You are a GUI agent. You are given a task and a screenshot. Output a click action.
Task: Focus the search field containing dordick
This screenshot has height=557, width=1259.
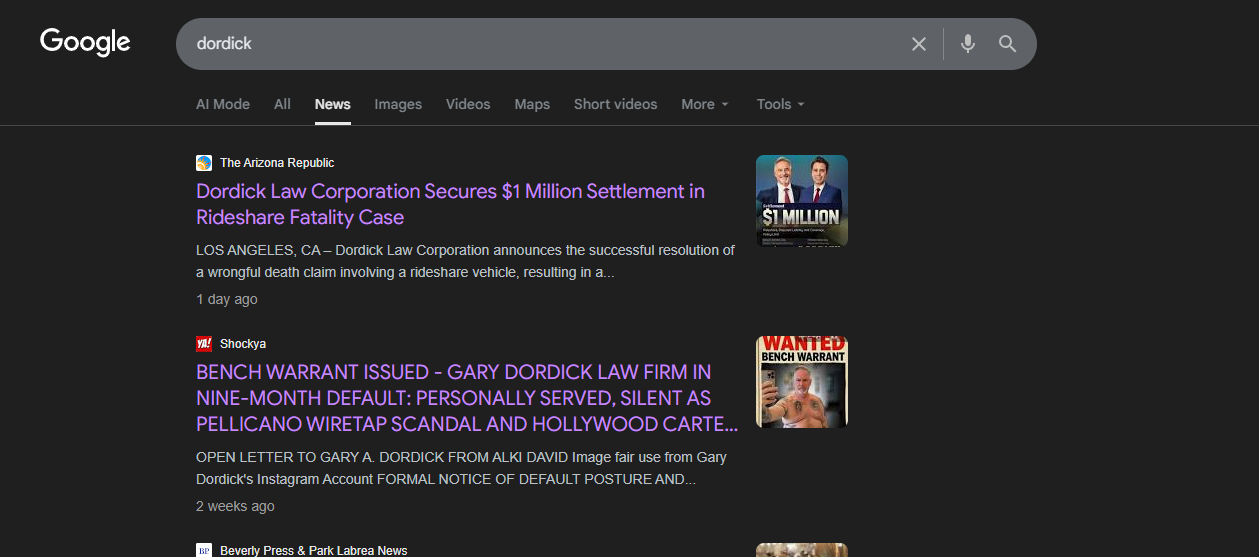click(540, 44)
